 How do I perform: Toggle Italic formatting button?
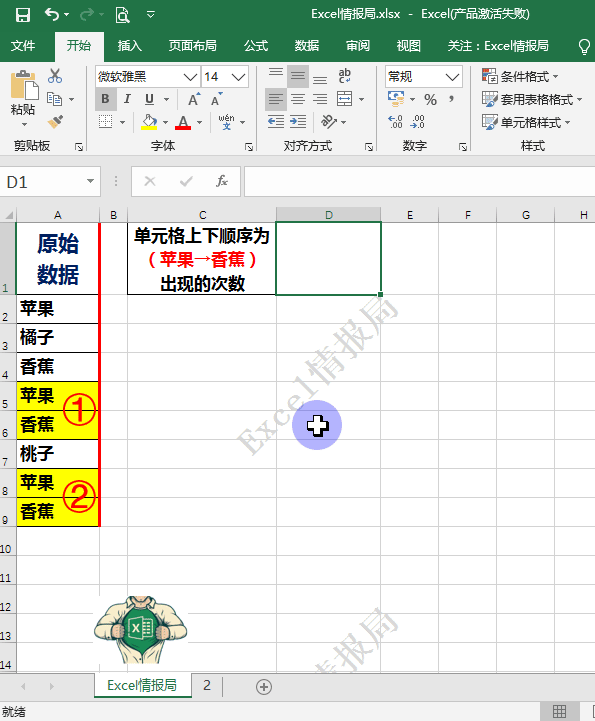click(127, 99)
